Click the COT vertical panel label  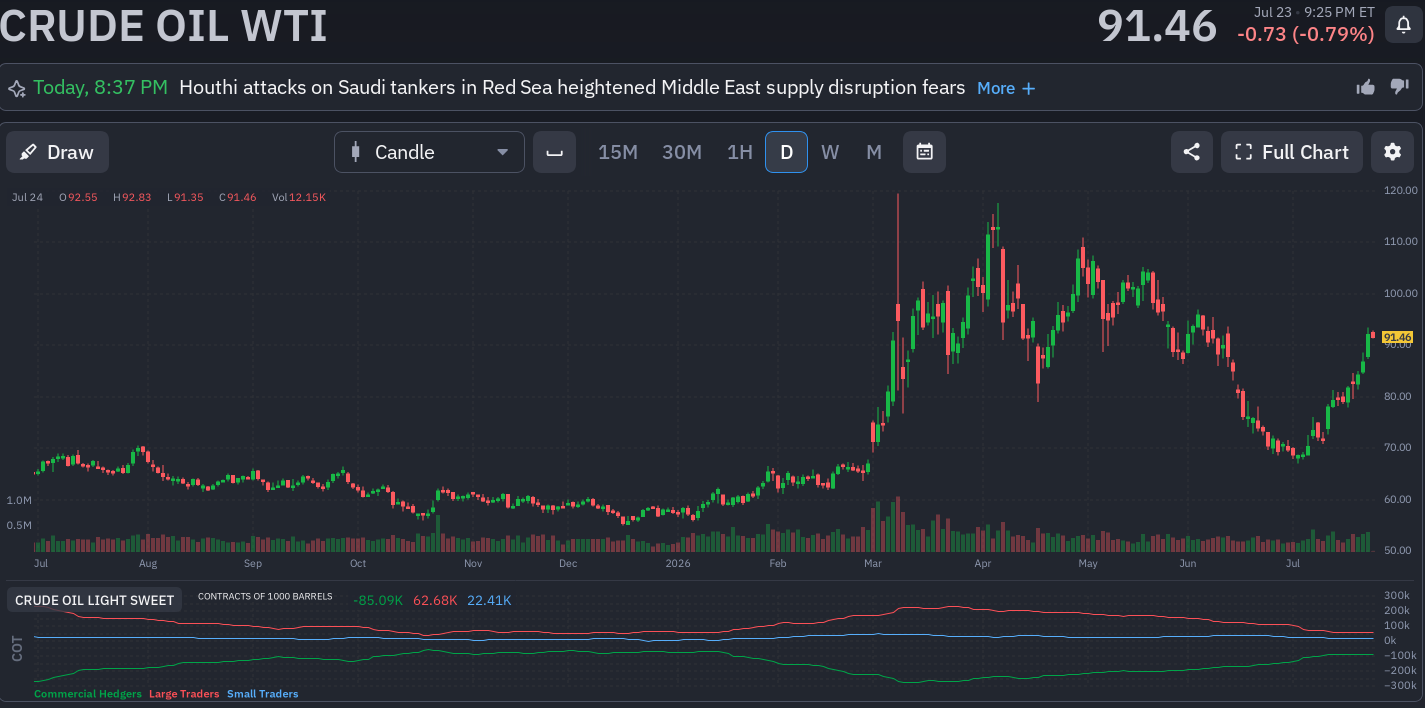click(17, 649)
